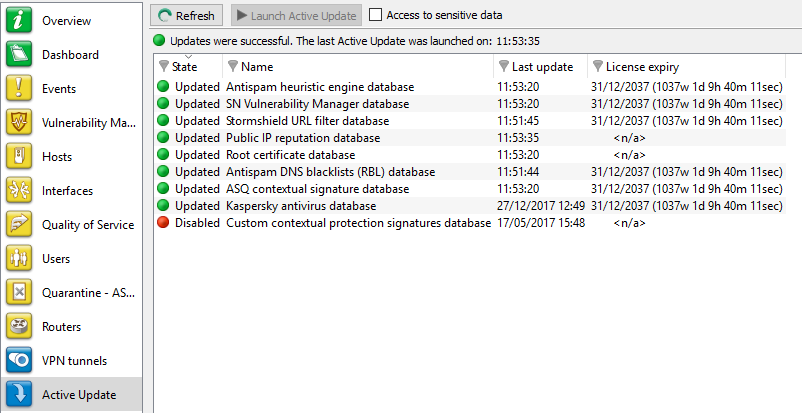
Task: Click green status dot of Antispam heuristic row
Action: coord(163,87)
